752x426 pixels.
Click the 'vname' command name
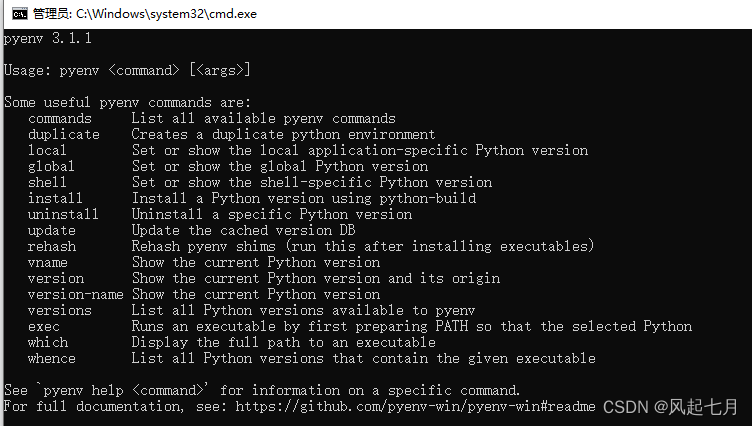47,263
